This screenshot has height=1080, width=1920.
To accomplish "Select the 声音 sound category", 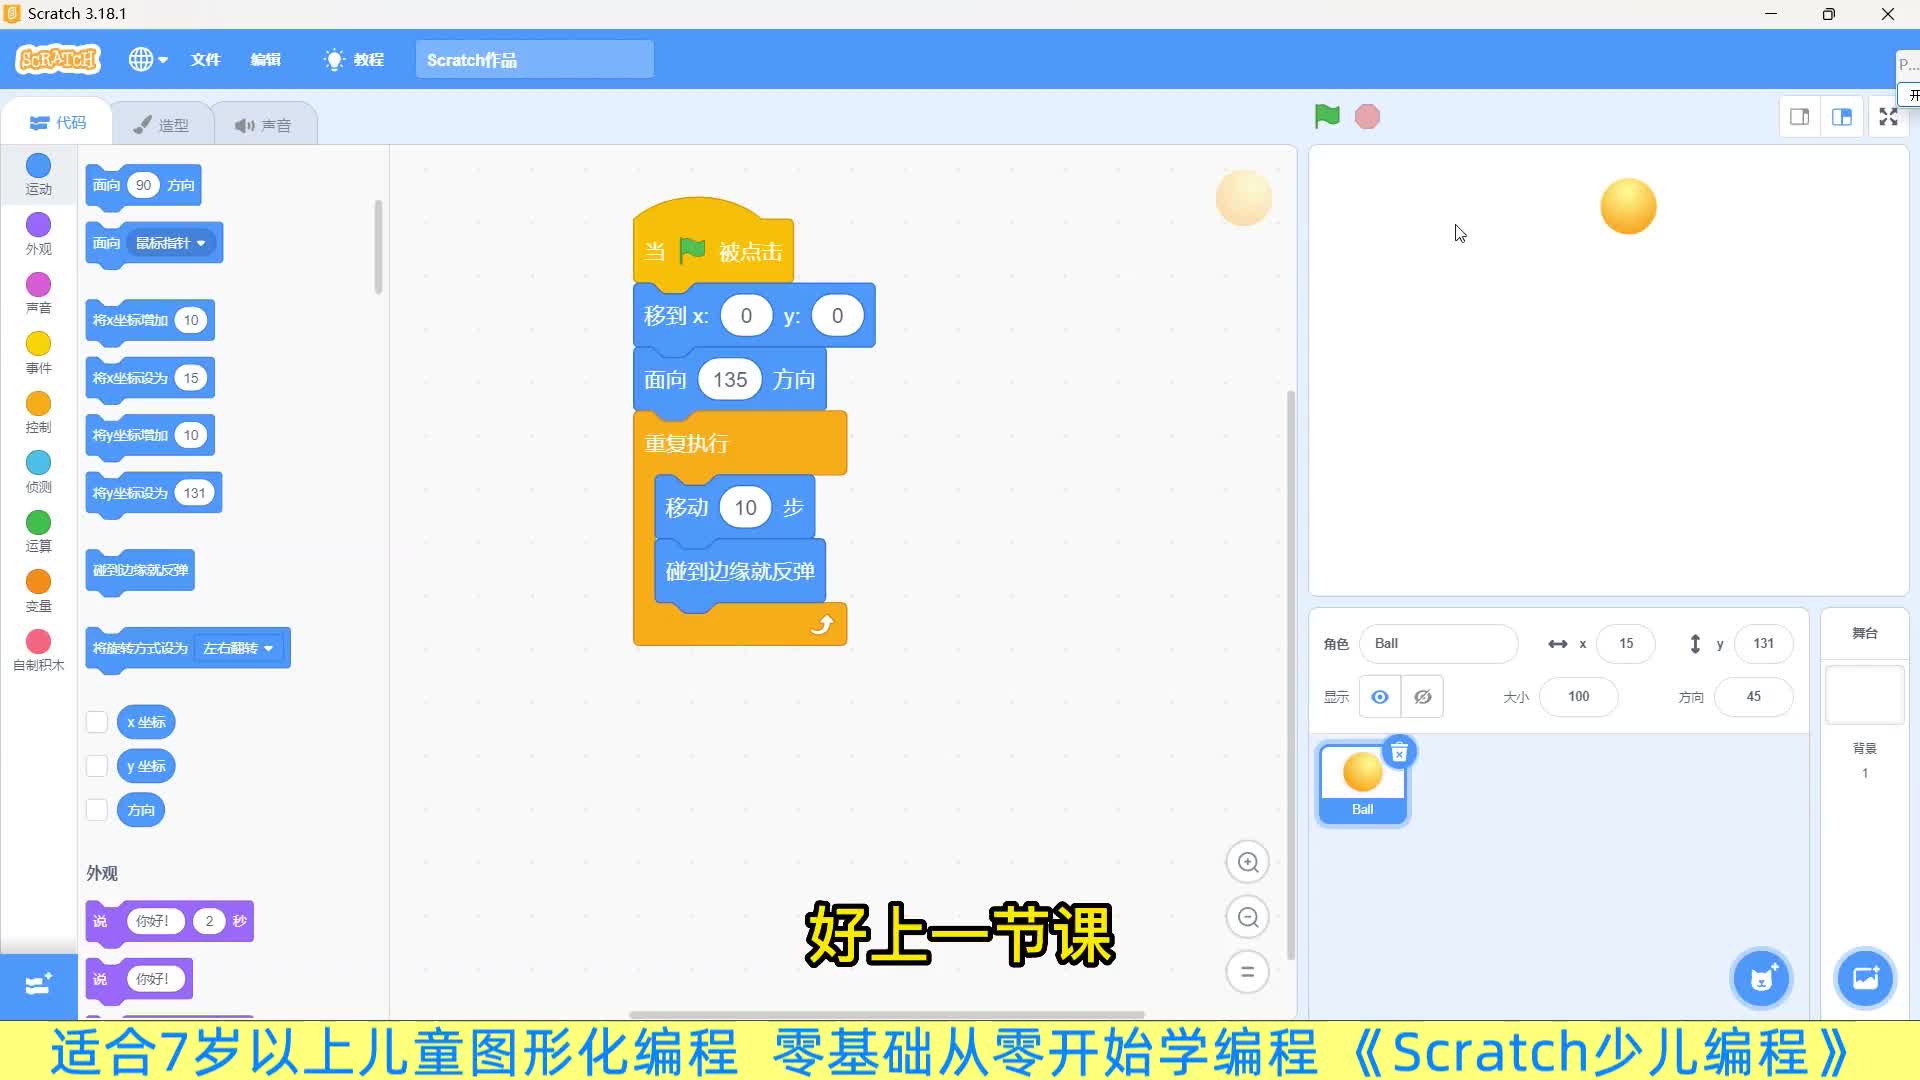I will click(x=38, y=294).
